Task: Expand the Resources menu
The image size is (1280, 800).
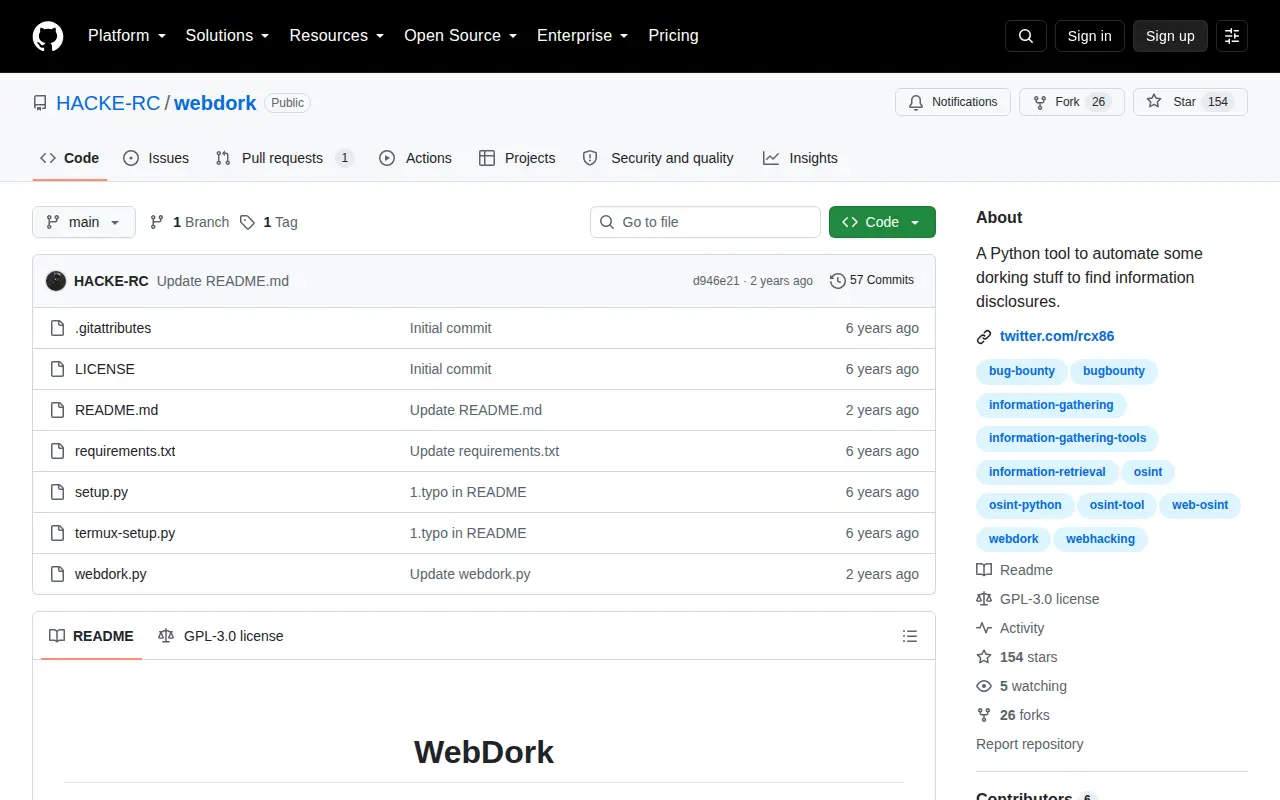Action: pyautogui.click(x=336, y=35)
